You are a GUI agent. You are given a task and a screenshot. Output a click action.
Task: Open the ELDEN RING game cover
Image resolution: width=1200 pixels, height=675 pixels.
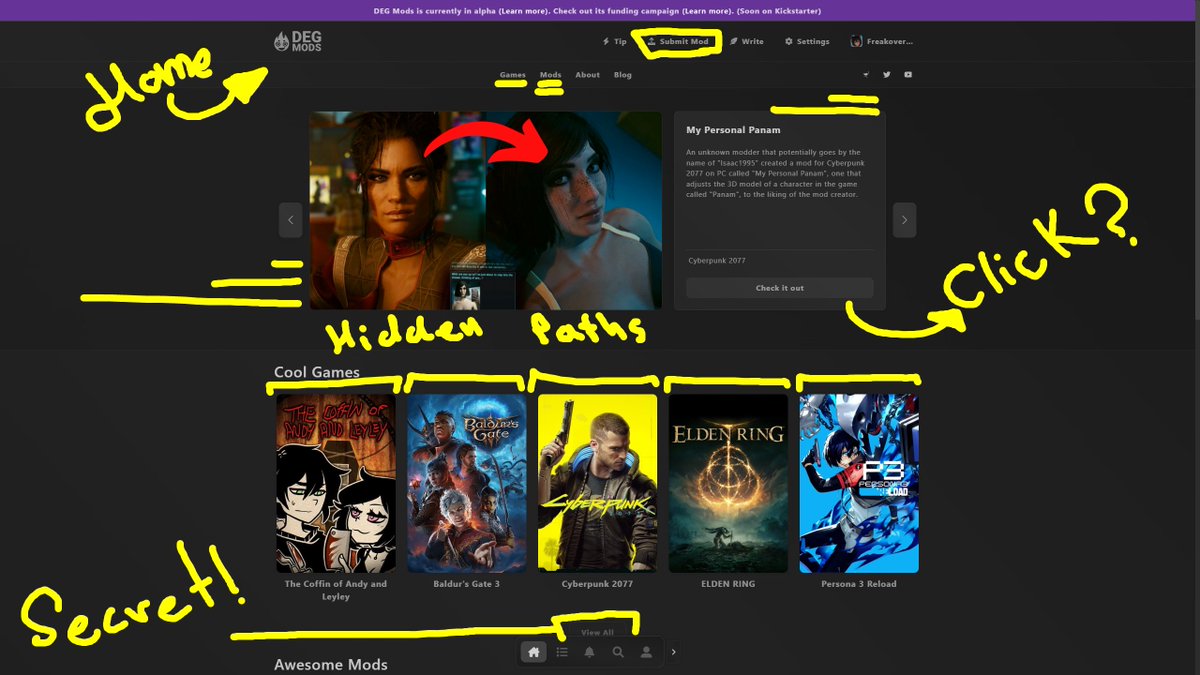[x=728, y=483]
